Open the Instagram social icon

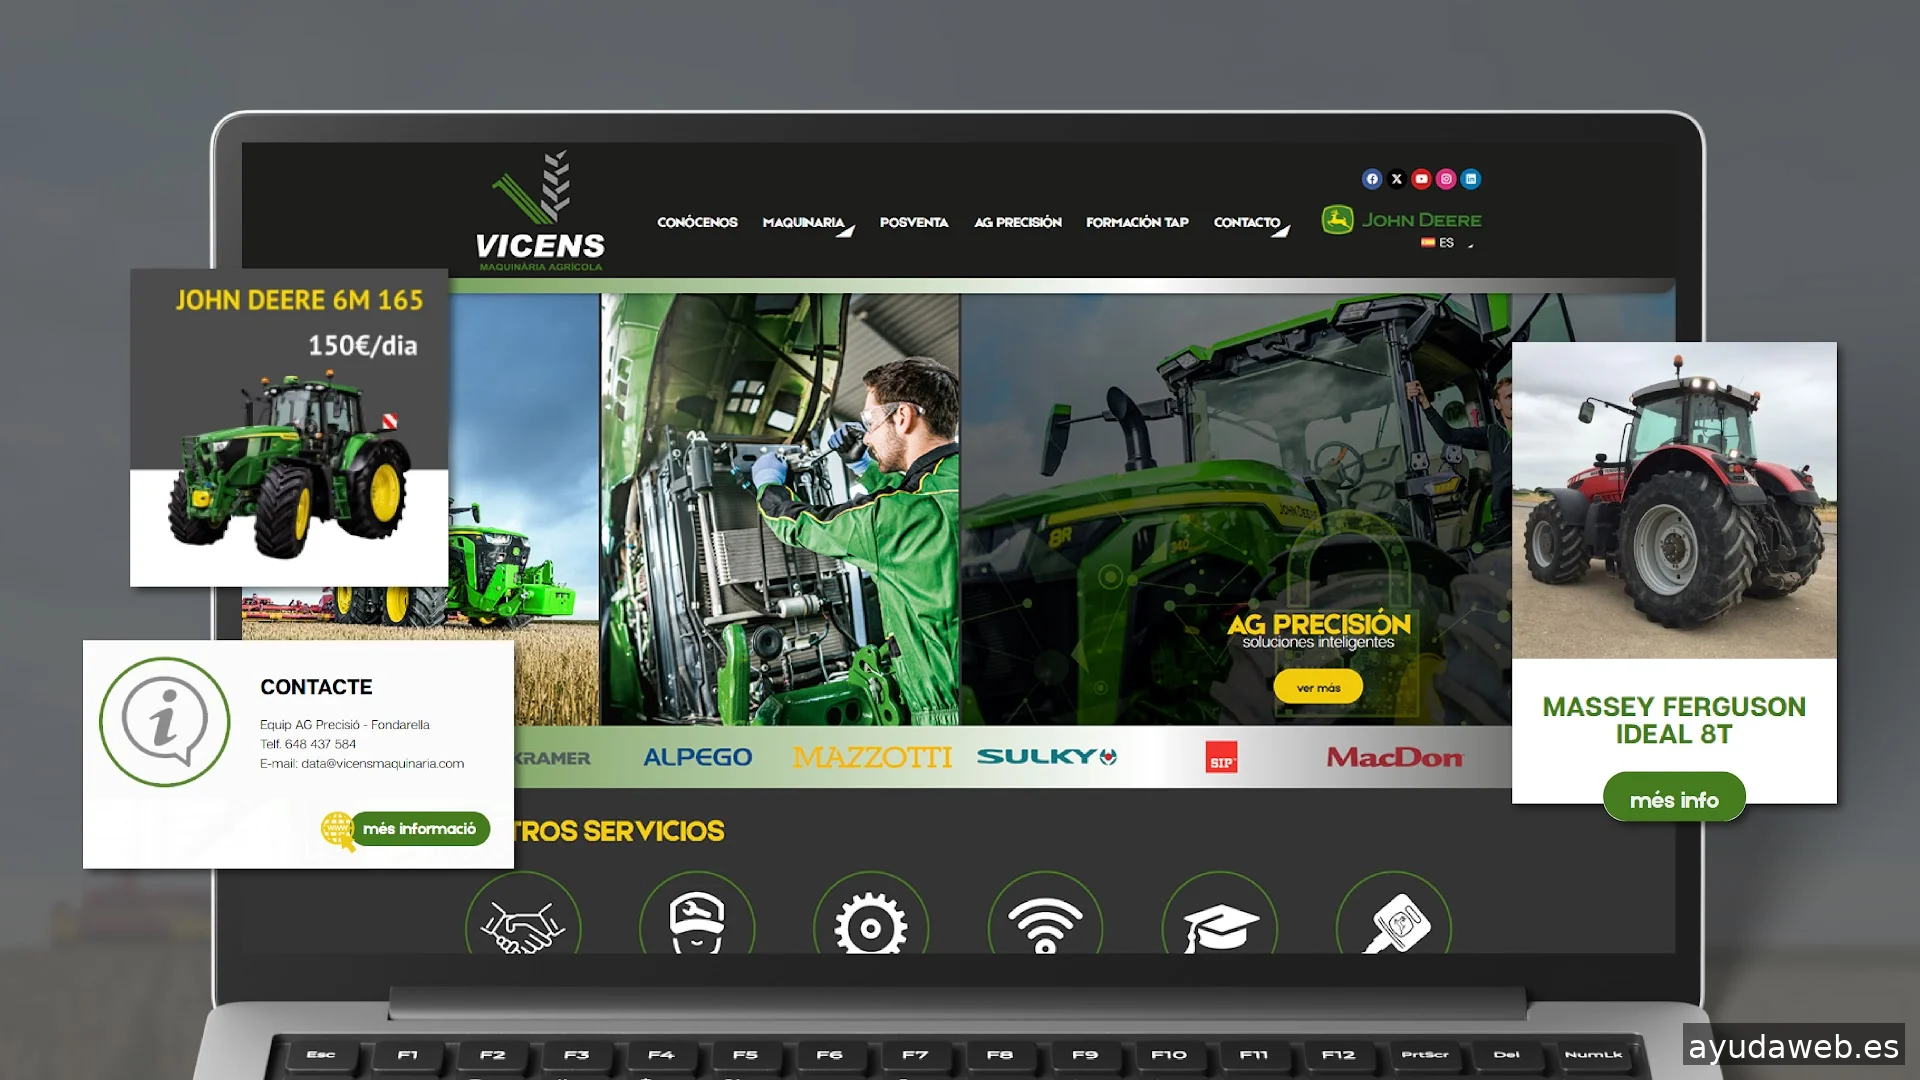tap(1446, 179)
